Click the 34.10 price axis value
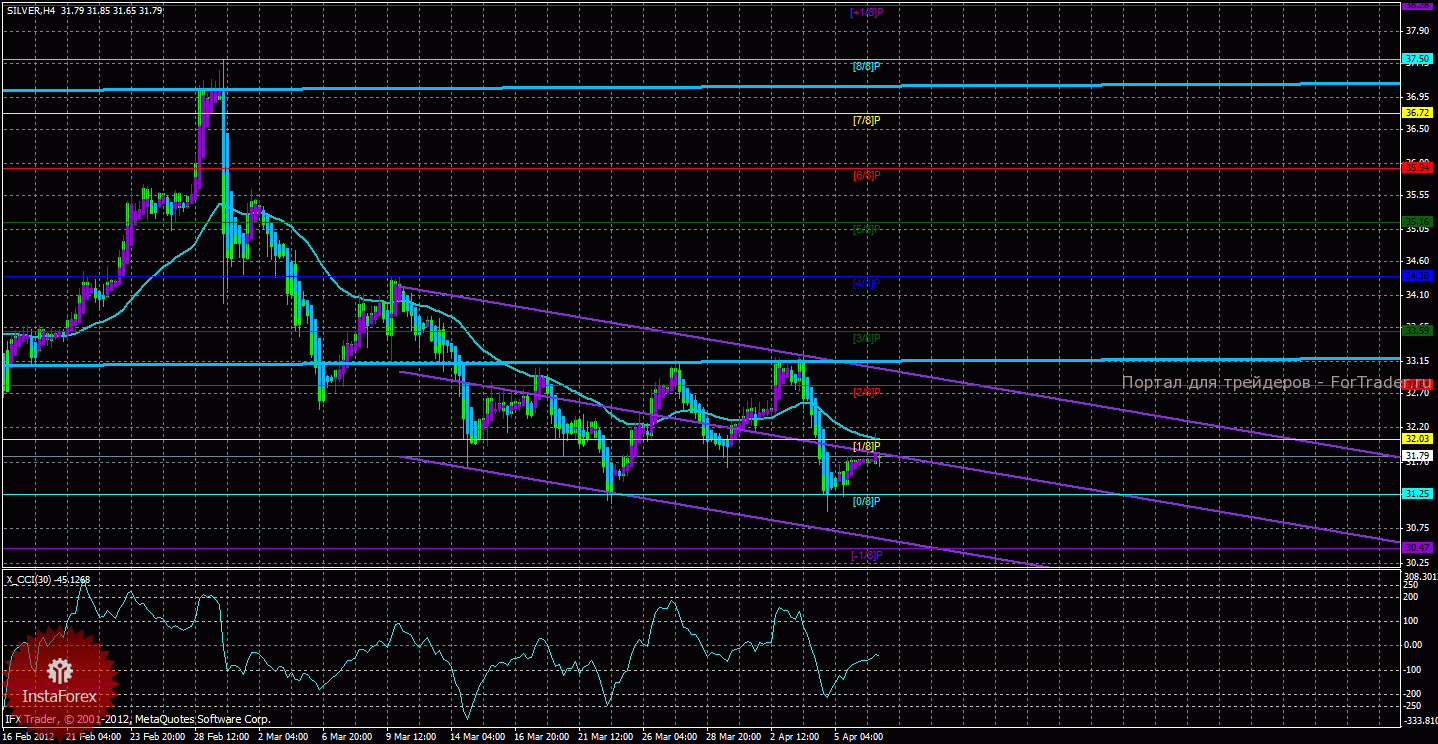The width and height of the screenshot is (1438, 744). click(x=1418, y=295)
